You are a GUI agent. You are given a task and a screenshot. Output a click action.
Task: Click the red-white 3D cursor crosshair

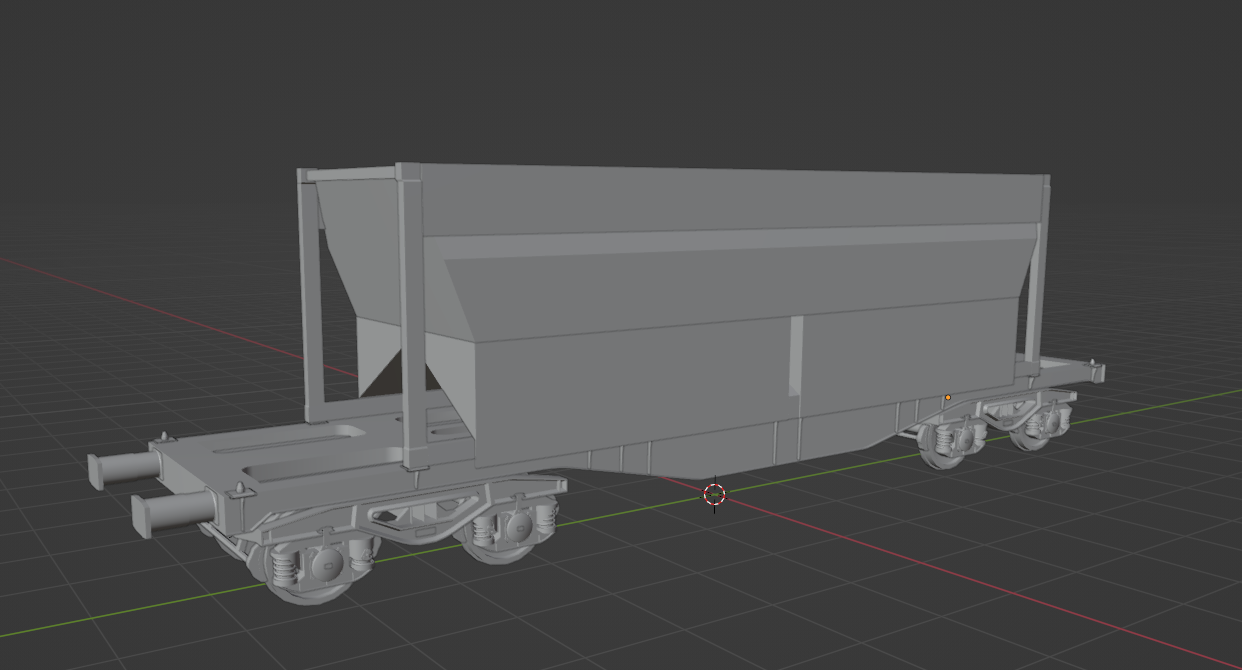point(714,493)
